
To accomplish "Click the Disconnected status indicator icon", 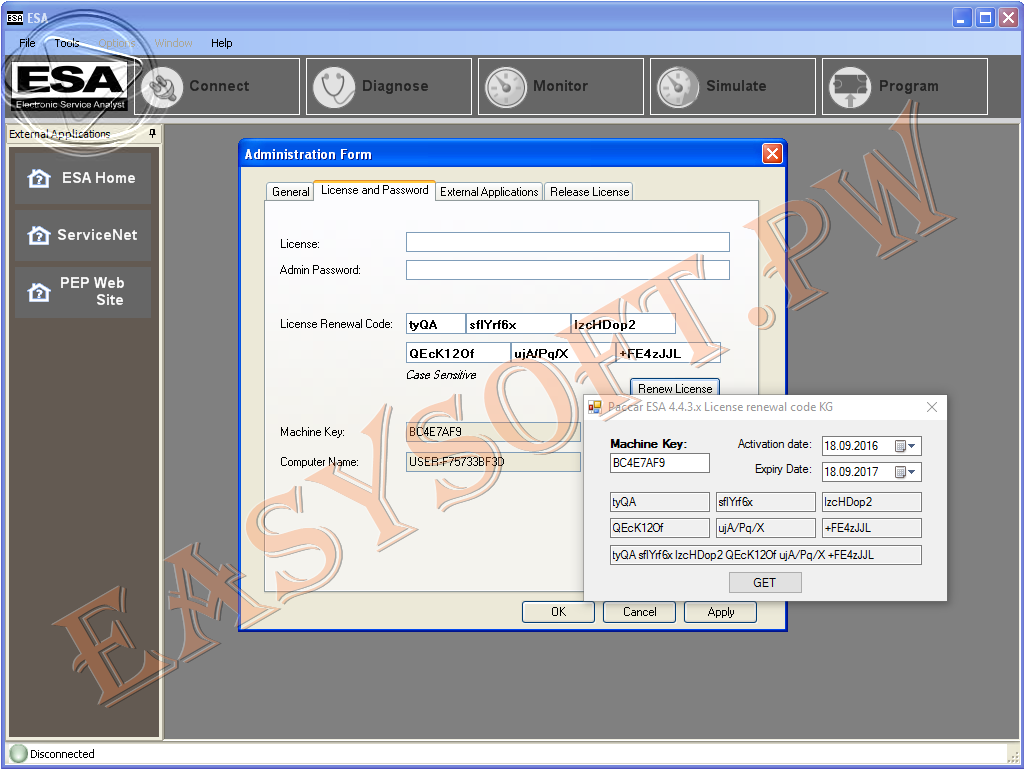I will pos(18,754).
